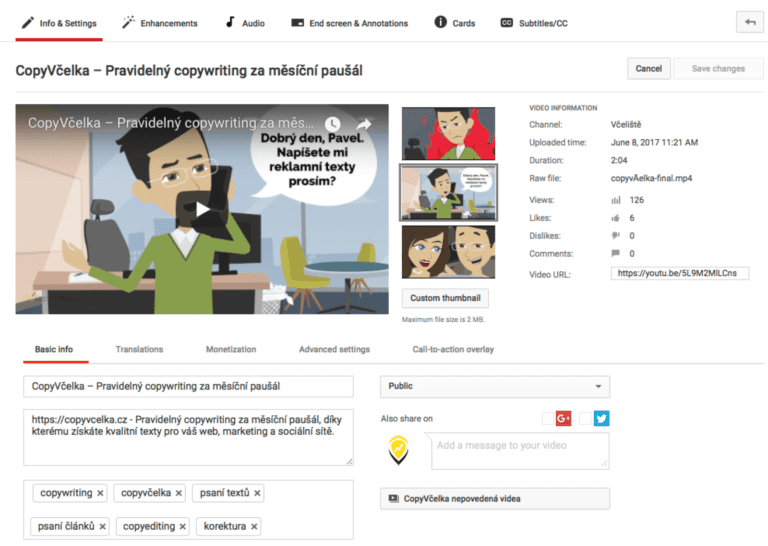
Task: Select the angry red-background thumbnail
Action: (x=448, y=133)
